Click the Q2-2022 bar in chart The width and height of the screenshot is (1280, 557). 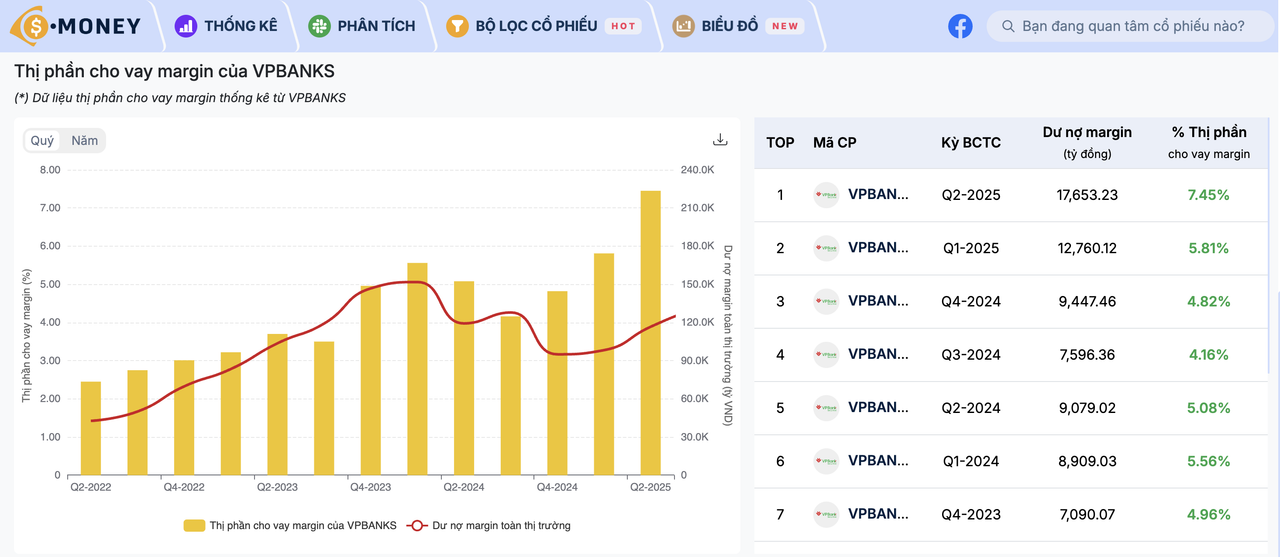click(91, 428)
